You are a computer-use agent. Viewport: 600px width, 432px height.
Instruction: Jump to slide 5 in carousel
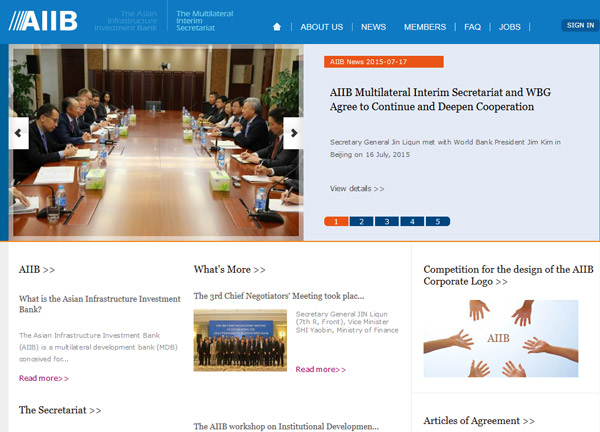437,221
